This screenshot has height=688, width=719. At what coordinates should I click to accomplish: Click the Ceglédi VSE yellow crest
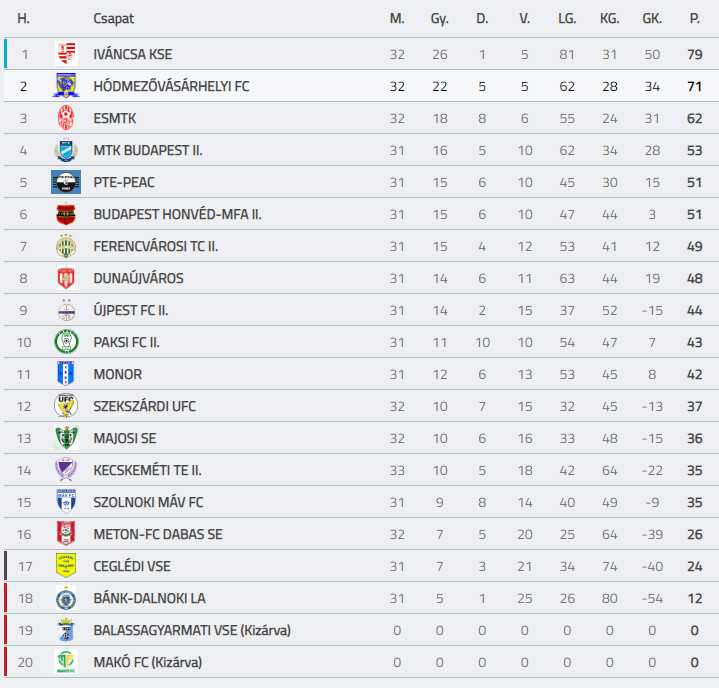coord(66,565)
